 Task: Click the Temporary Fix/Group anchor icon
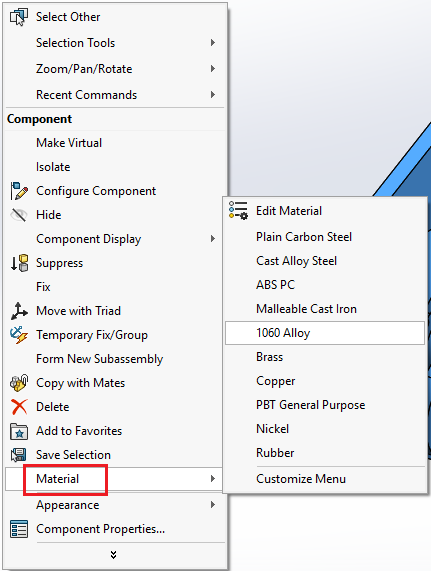coord(19,335)
